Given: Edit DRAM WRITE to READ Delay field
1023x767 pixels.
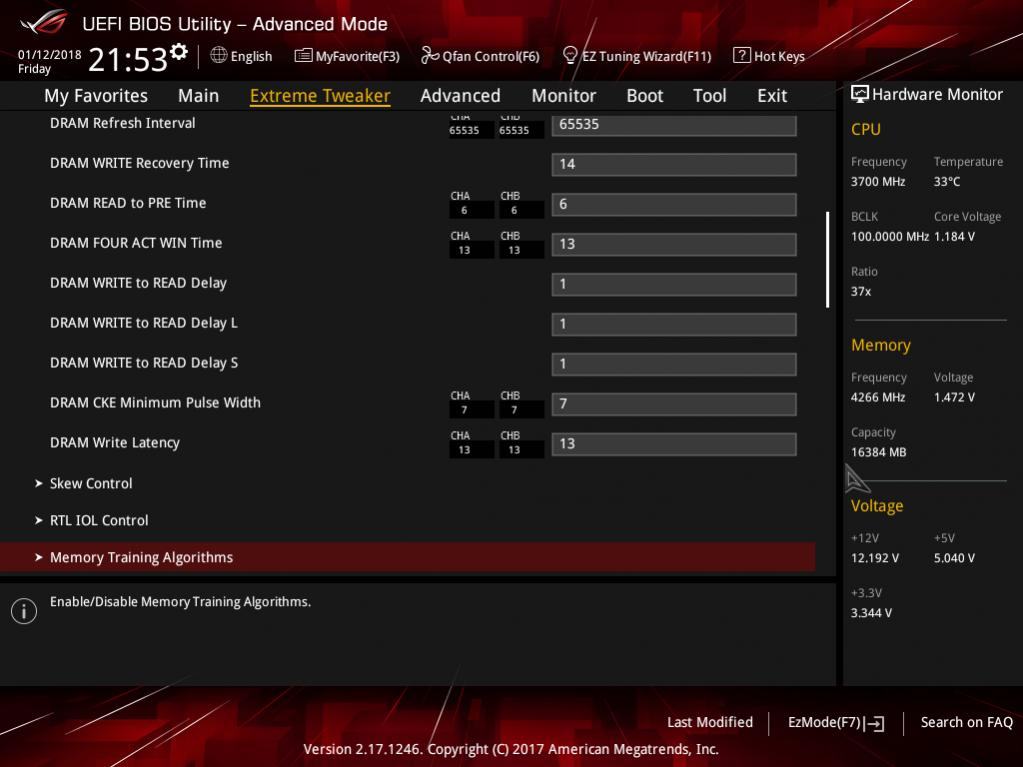Looking at the screenshot, I should (x=674, y=284).
